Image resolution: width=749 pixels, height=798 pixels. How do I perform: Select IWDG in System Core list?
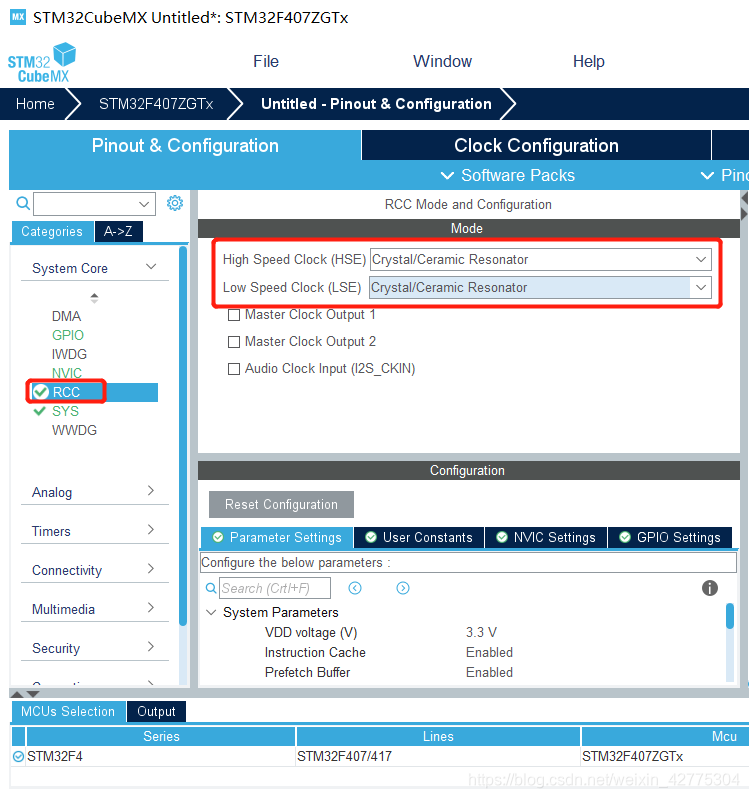click(x=69, y=354)
